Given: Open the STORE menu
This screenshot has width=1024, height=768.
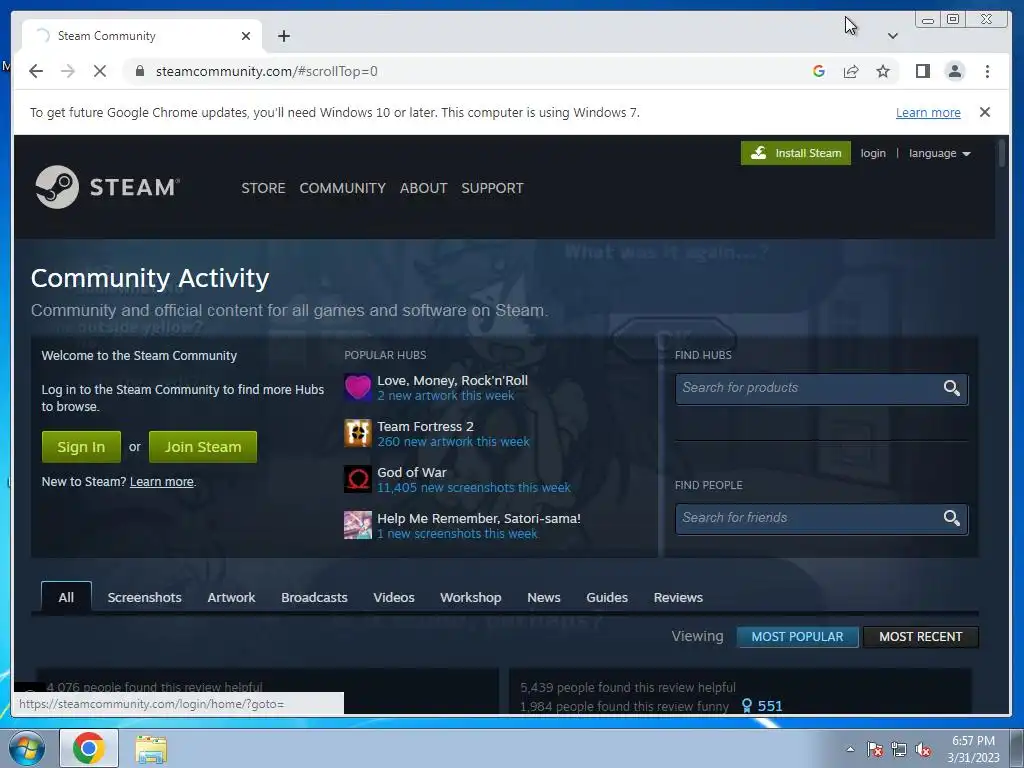Looking at the screenshot, I should tap(263, 188).
